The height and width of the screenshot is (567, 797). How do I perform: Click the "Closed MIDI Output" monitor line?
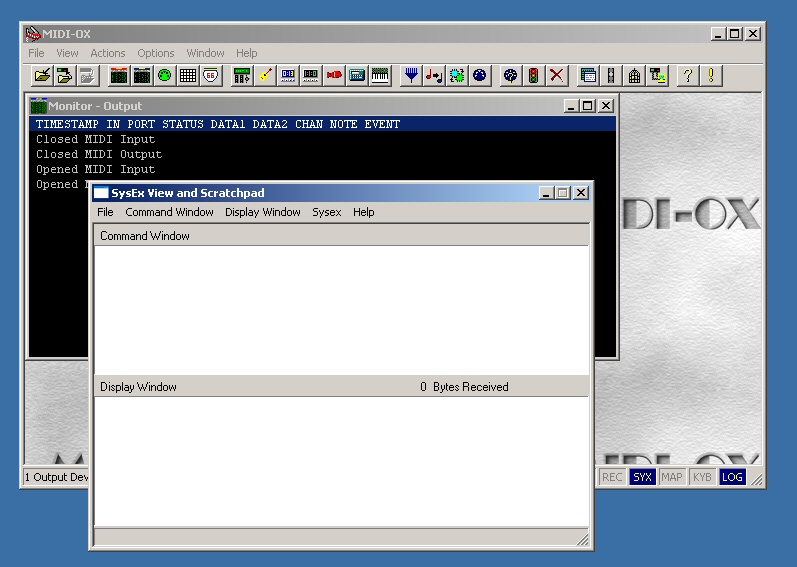(x=99, y=154)
